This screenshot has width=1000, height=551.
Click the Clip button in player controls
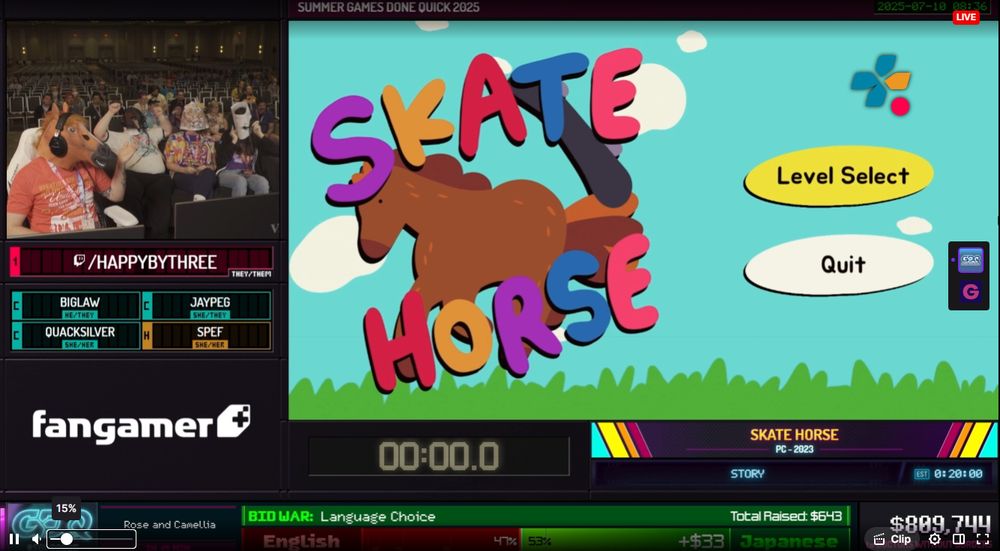tap(893, 539)
